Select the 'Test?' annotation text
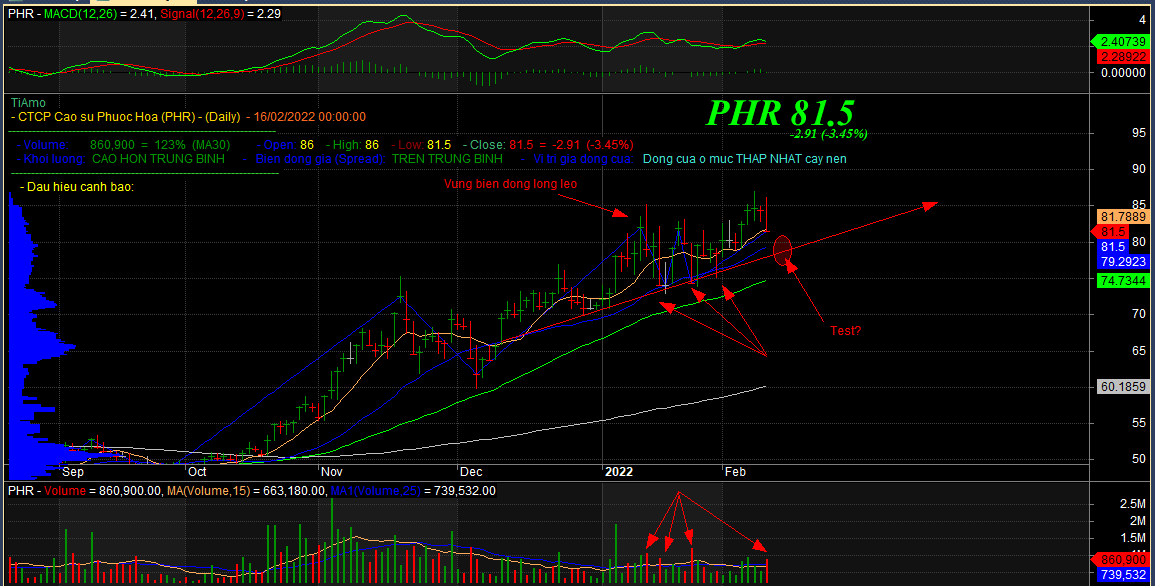1155x586 pixels. [x=846, y=331]
